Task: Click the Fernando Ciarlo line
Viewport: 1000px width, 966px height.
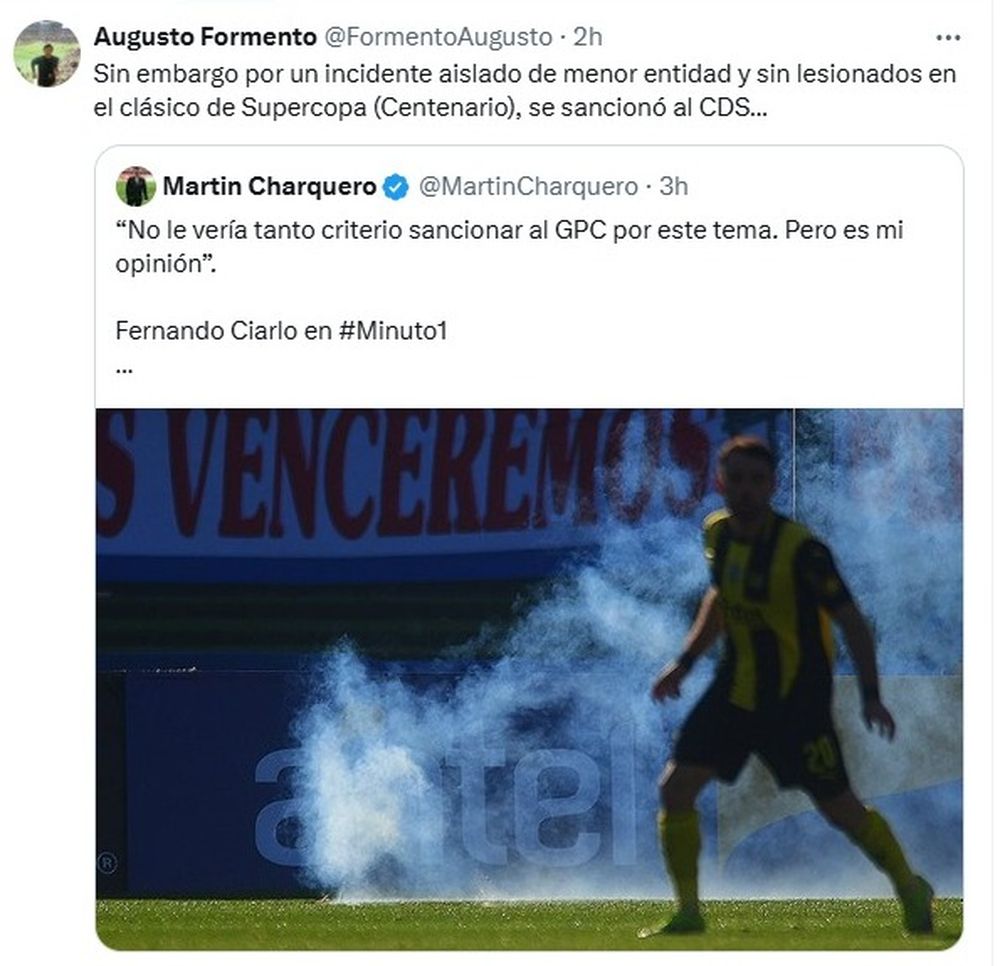Action: (281, 330)
